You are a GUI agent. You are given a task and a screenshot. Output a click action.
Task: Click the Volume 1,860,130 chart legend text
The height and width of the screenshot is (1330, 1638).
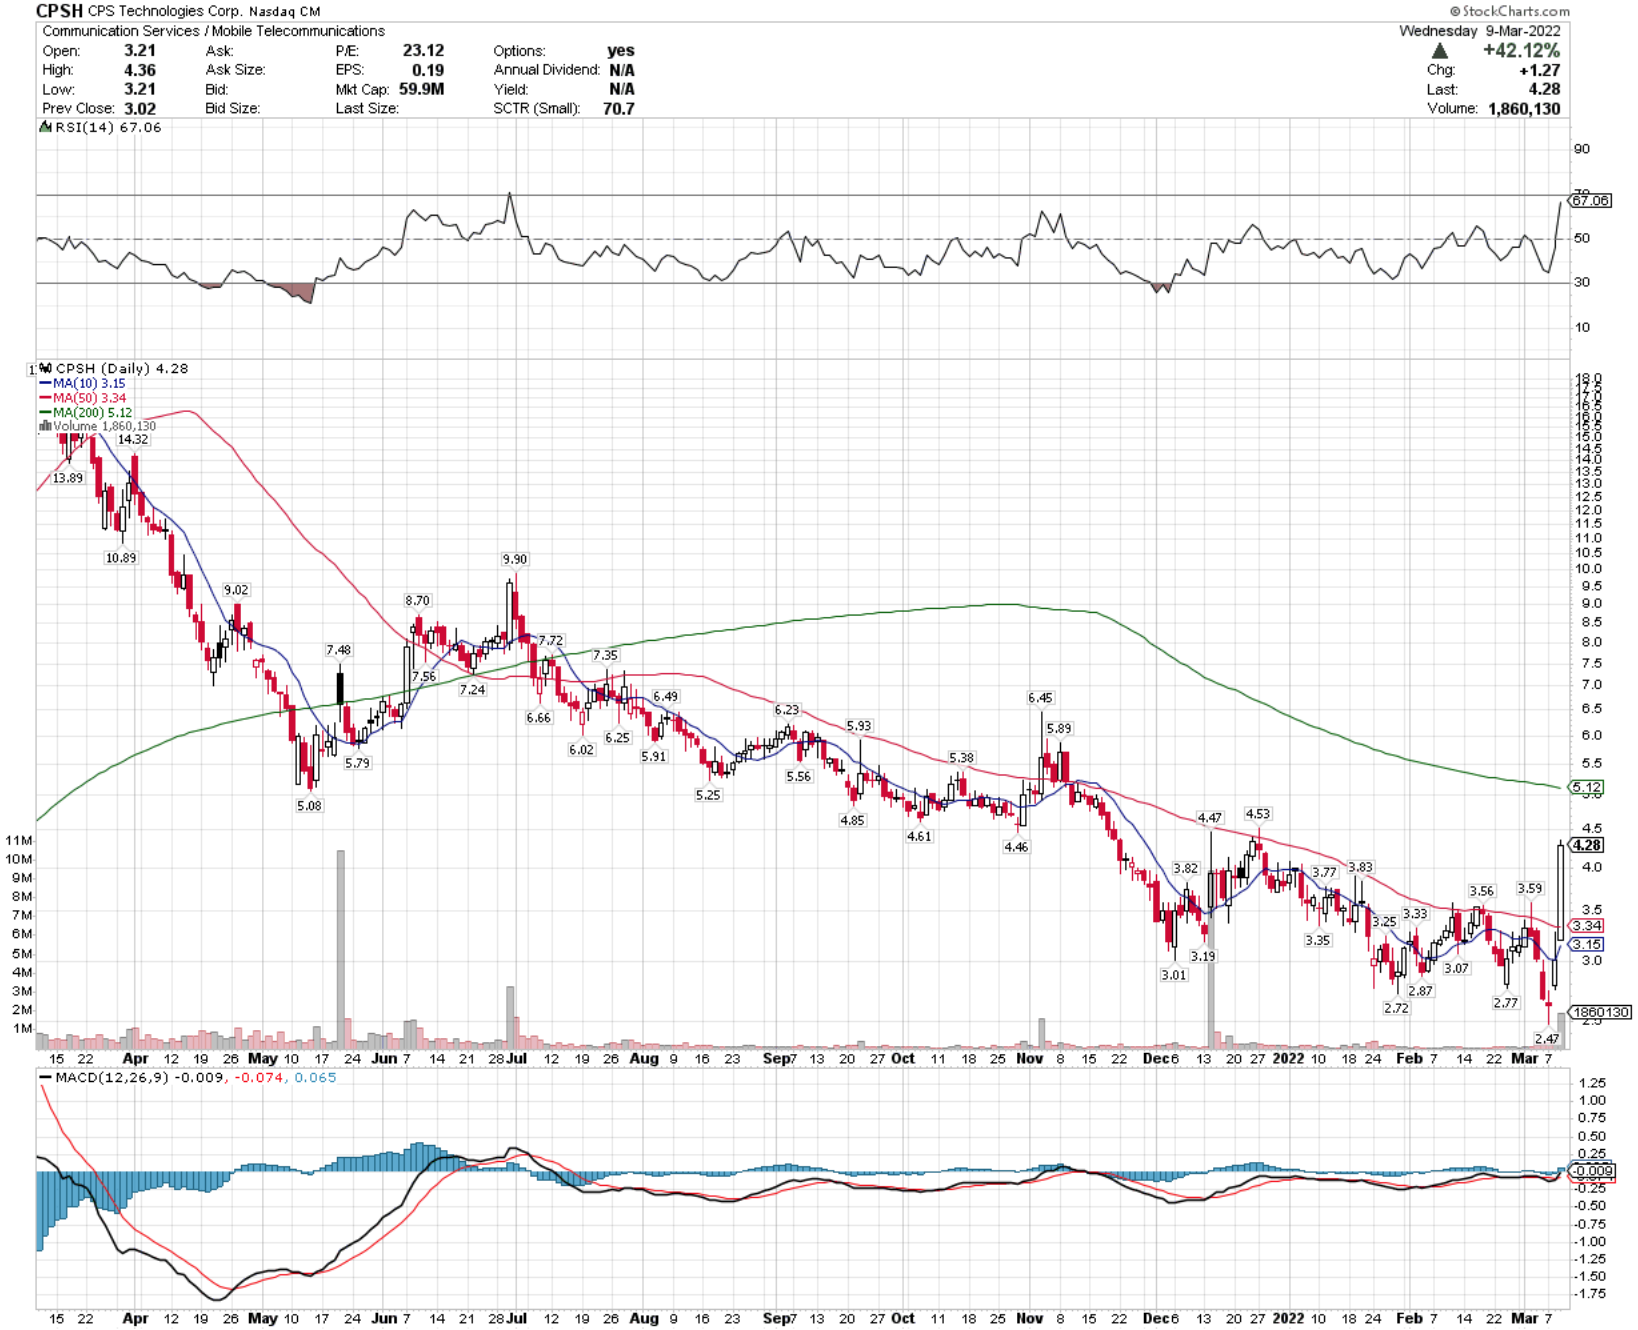[x=104, y=426]
